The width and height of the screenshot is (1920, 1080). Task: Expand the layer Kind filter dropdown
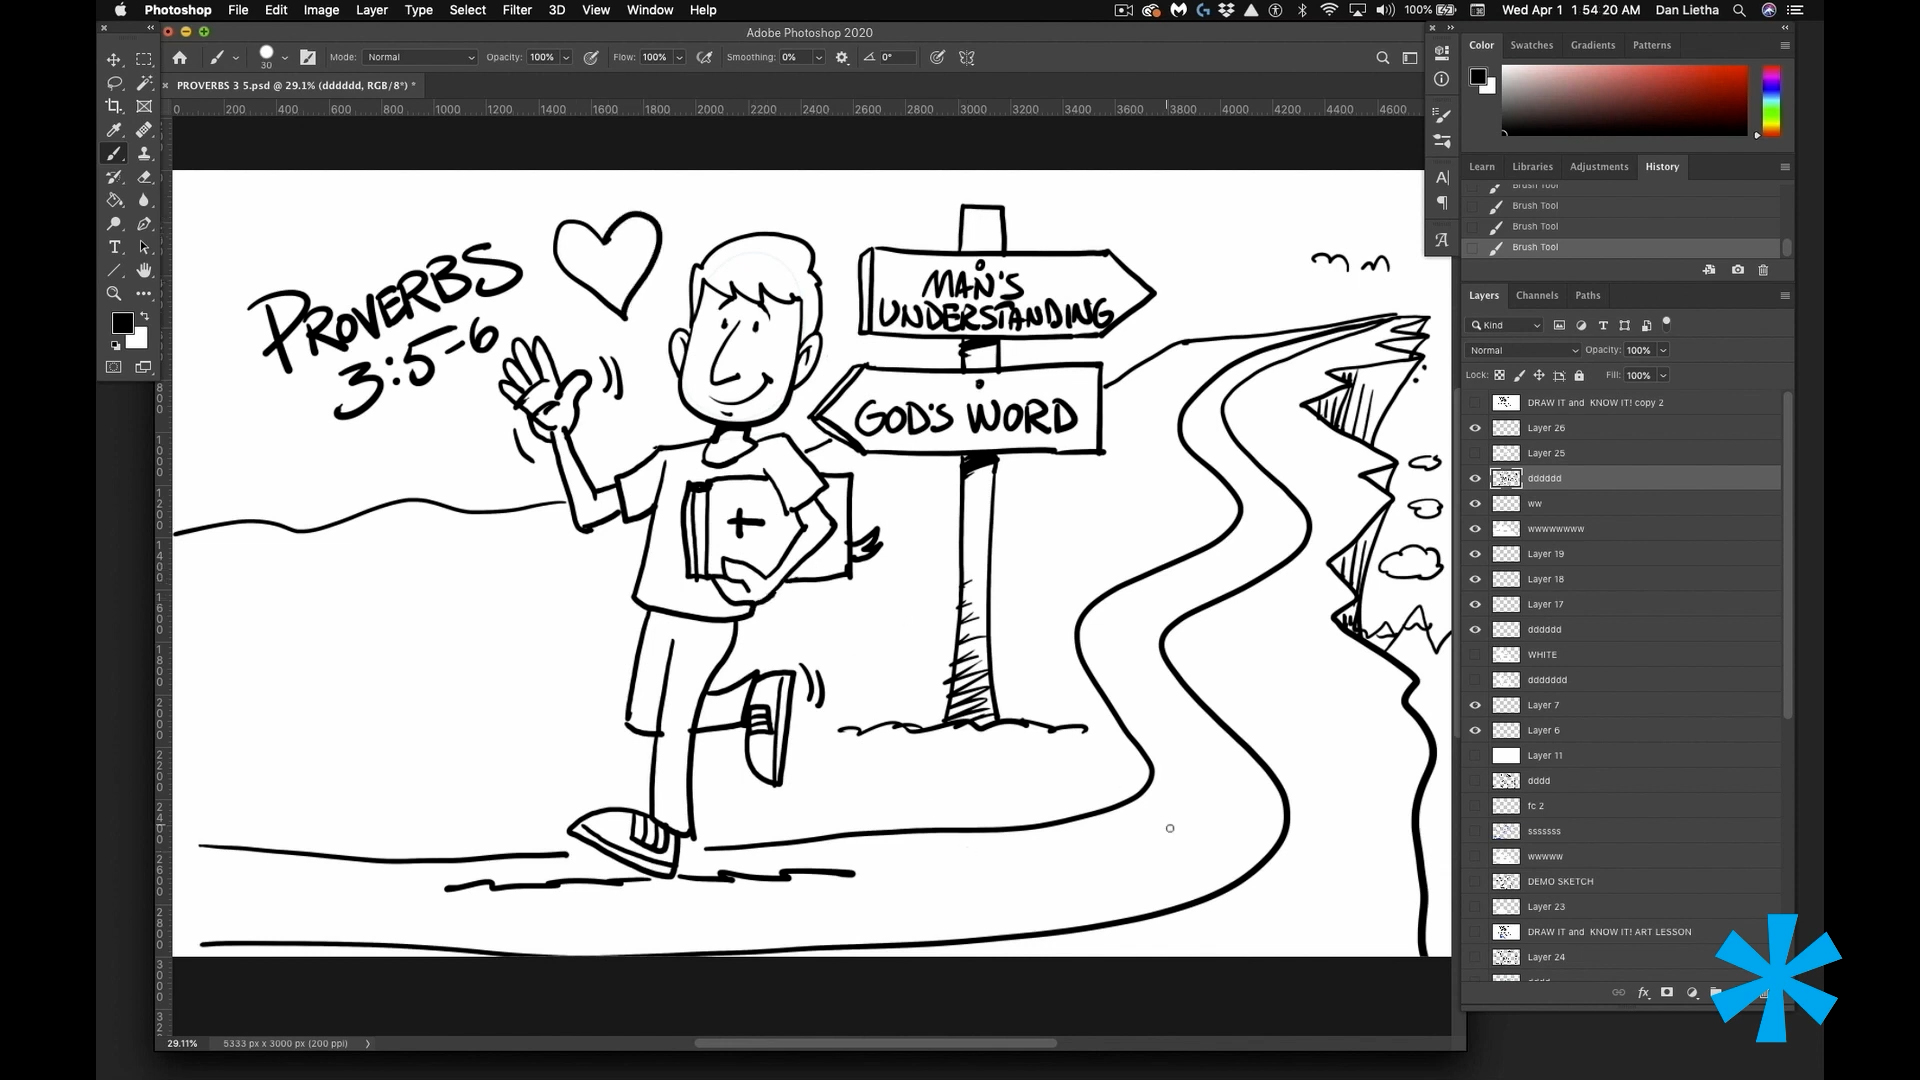[1505, 325]
